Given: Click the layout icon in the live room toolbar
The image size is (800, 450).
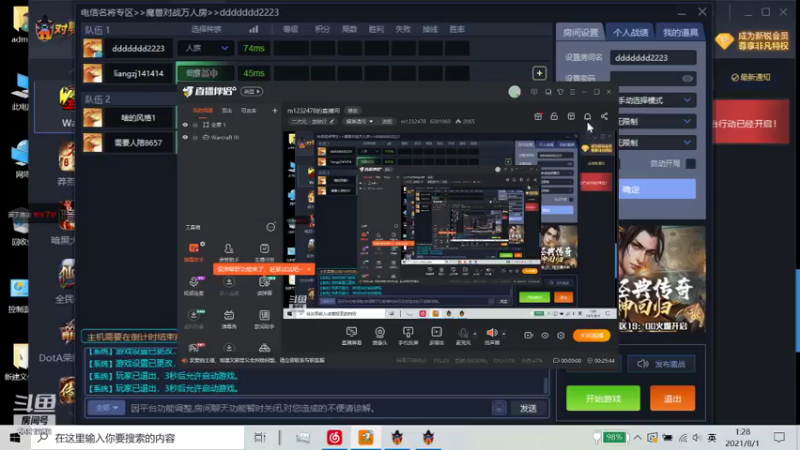Looking at the screenshot, I should click(571, 116).
